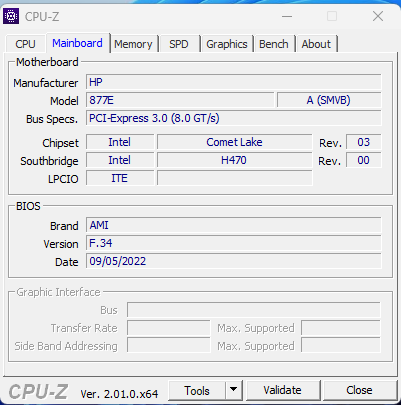Close the window with the title bar X
The height and width of the screenshot is (405, 401).
tap(378, 16)
